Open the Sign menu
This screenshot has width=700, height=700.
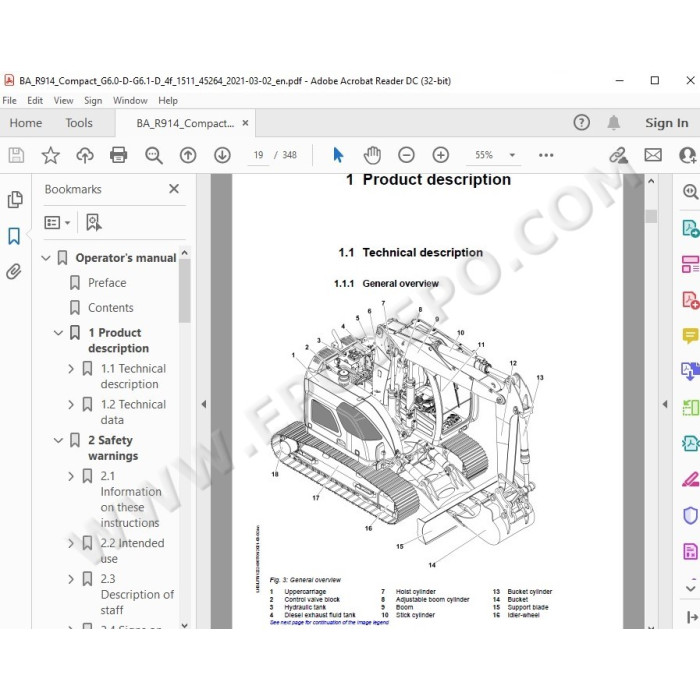[x=93, y=100]
